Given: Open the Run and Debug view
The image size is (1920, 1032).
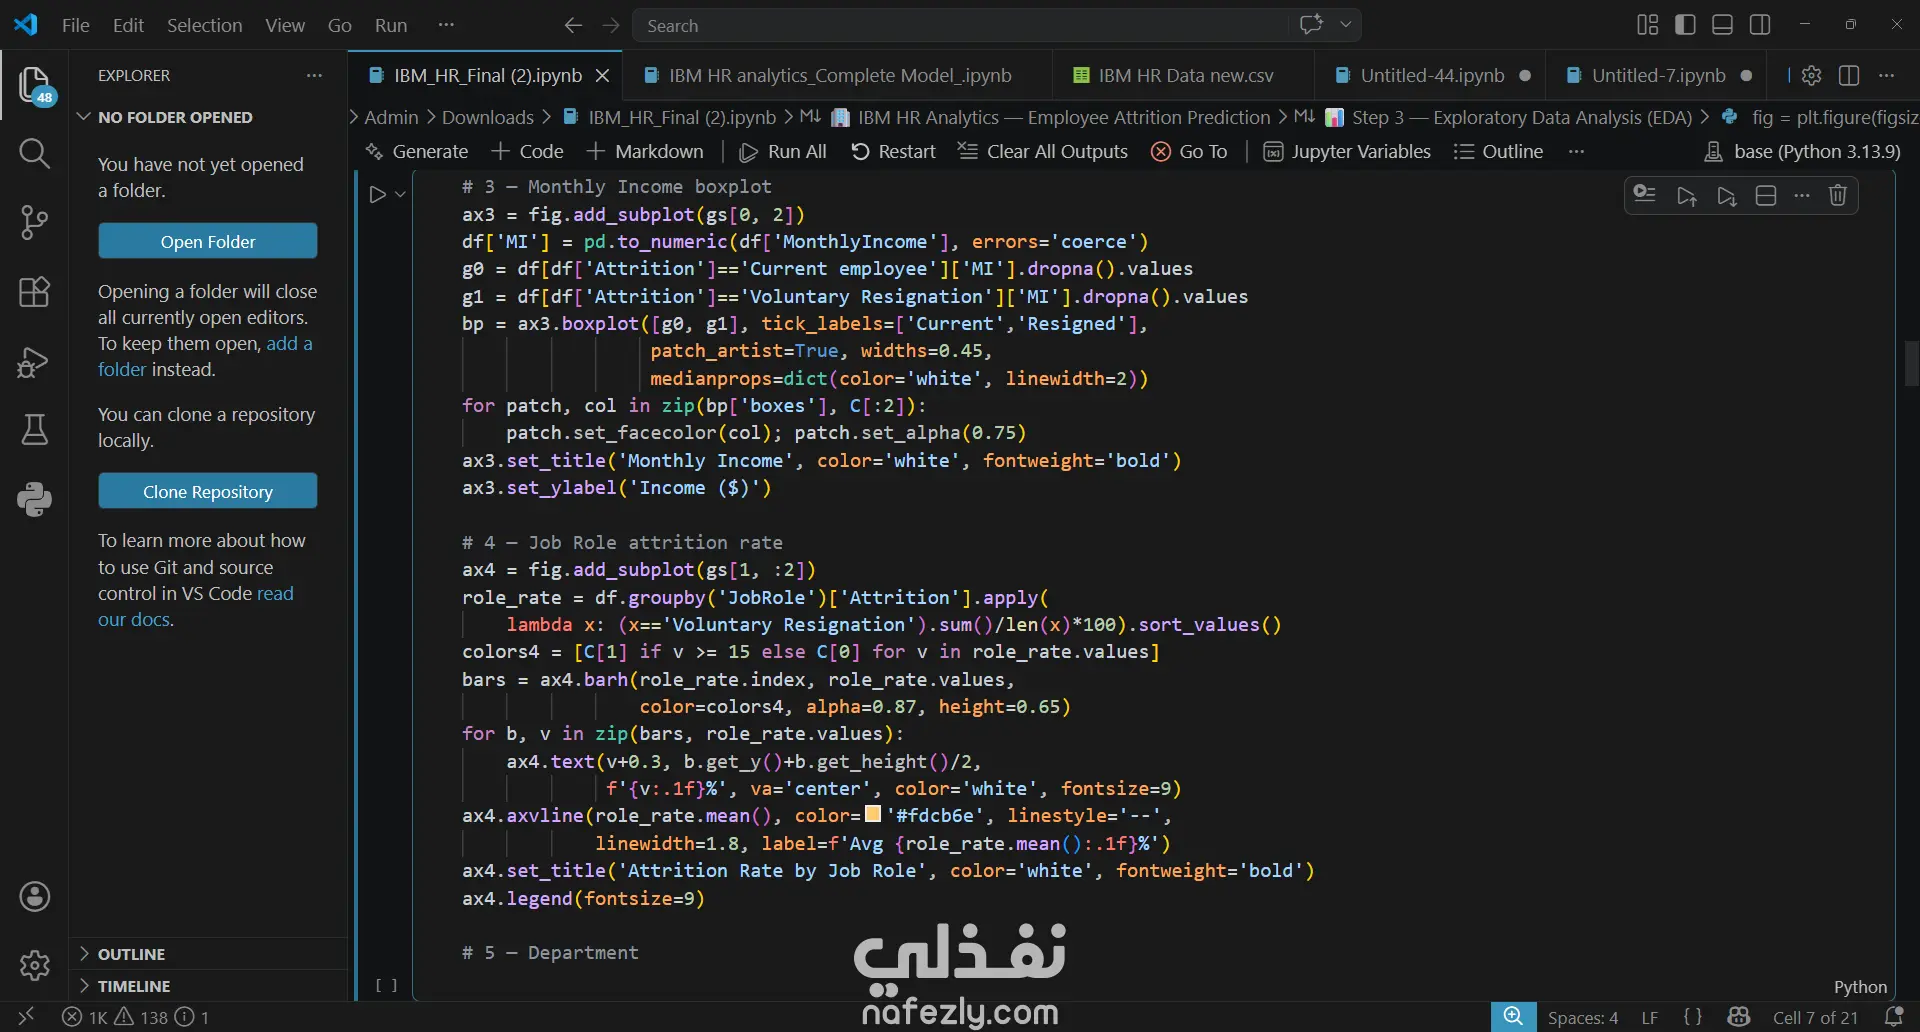Looking at the screenshot, I should (x=35, y=361).
